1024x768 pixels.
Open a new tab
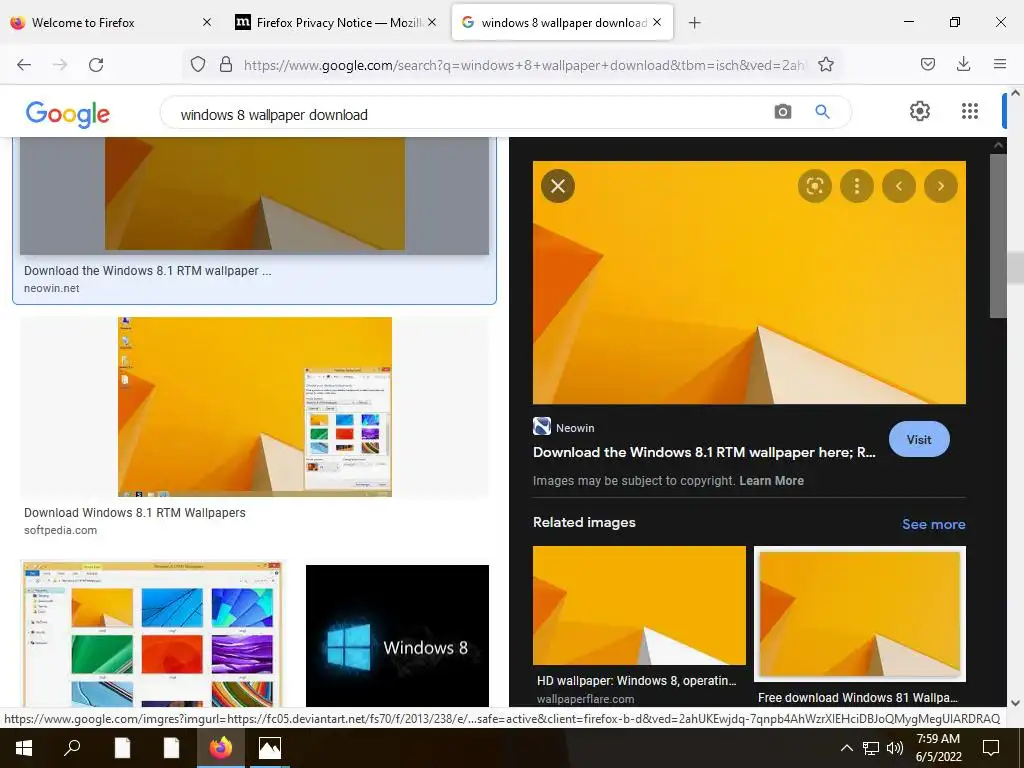coord(695,23)
